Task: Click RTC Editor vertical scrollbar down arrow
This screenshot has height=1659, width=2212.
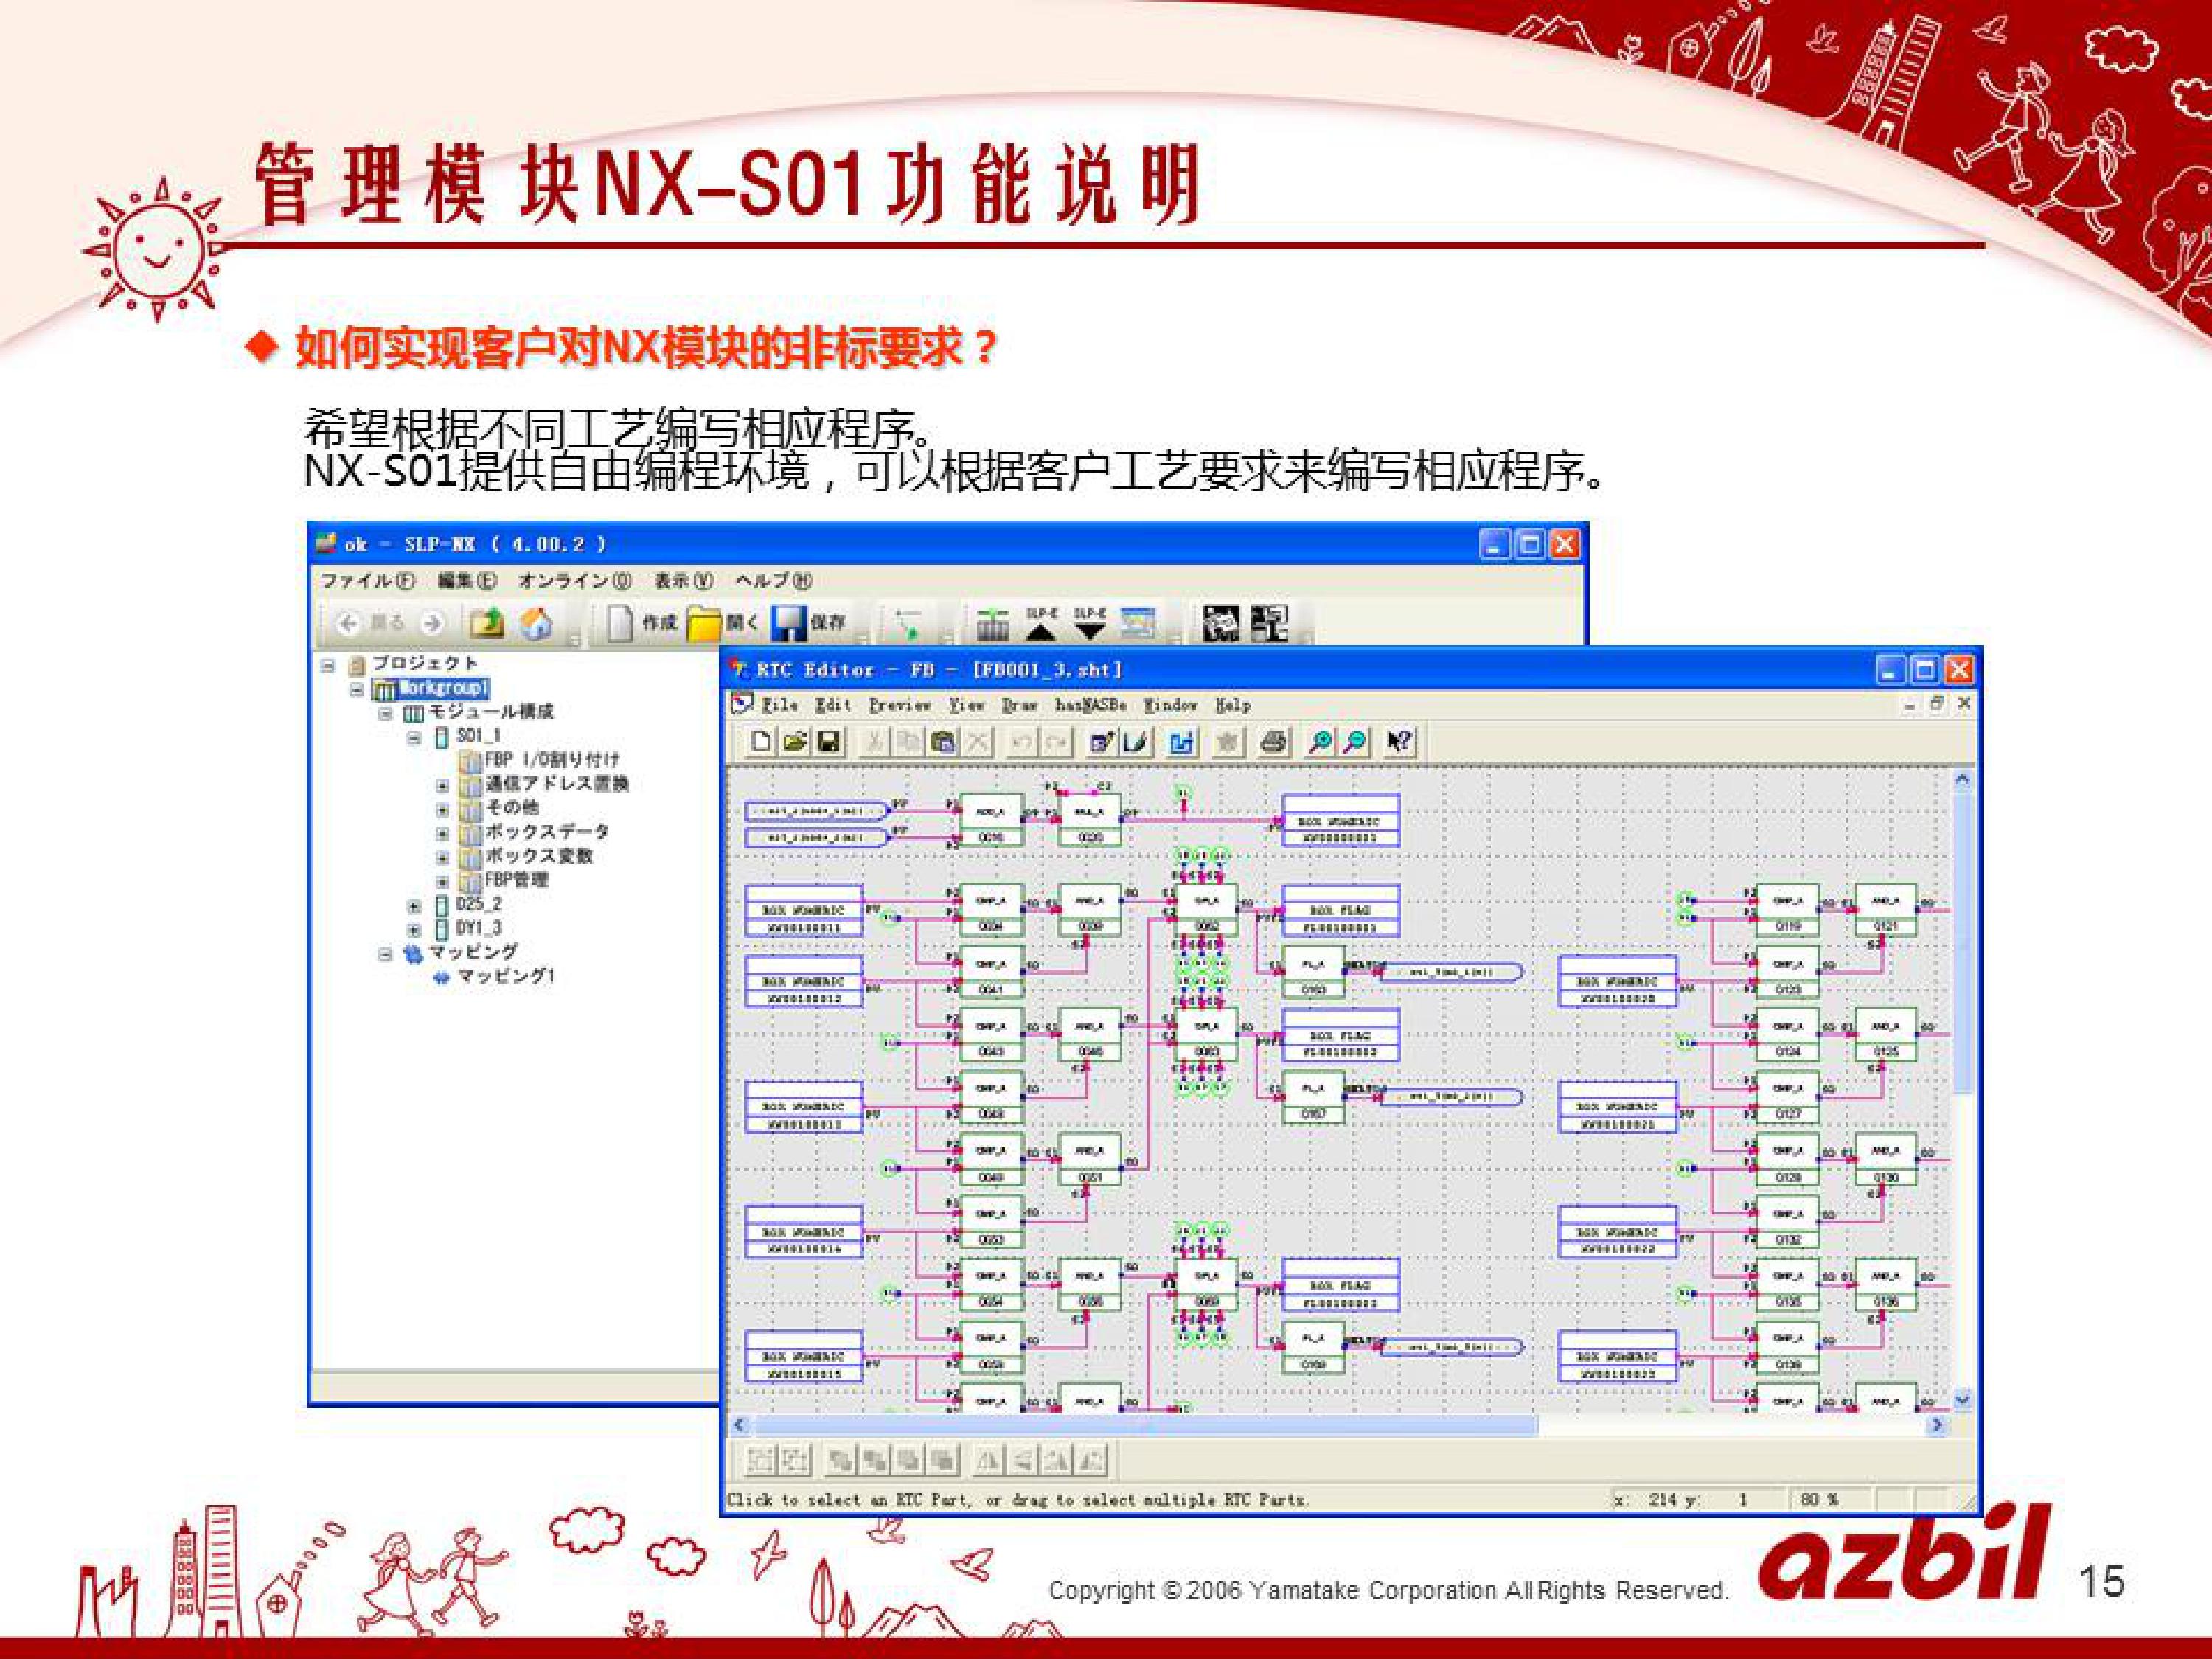Action: tap(1962, 1400)
